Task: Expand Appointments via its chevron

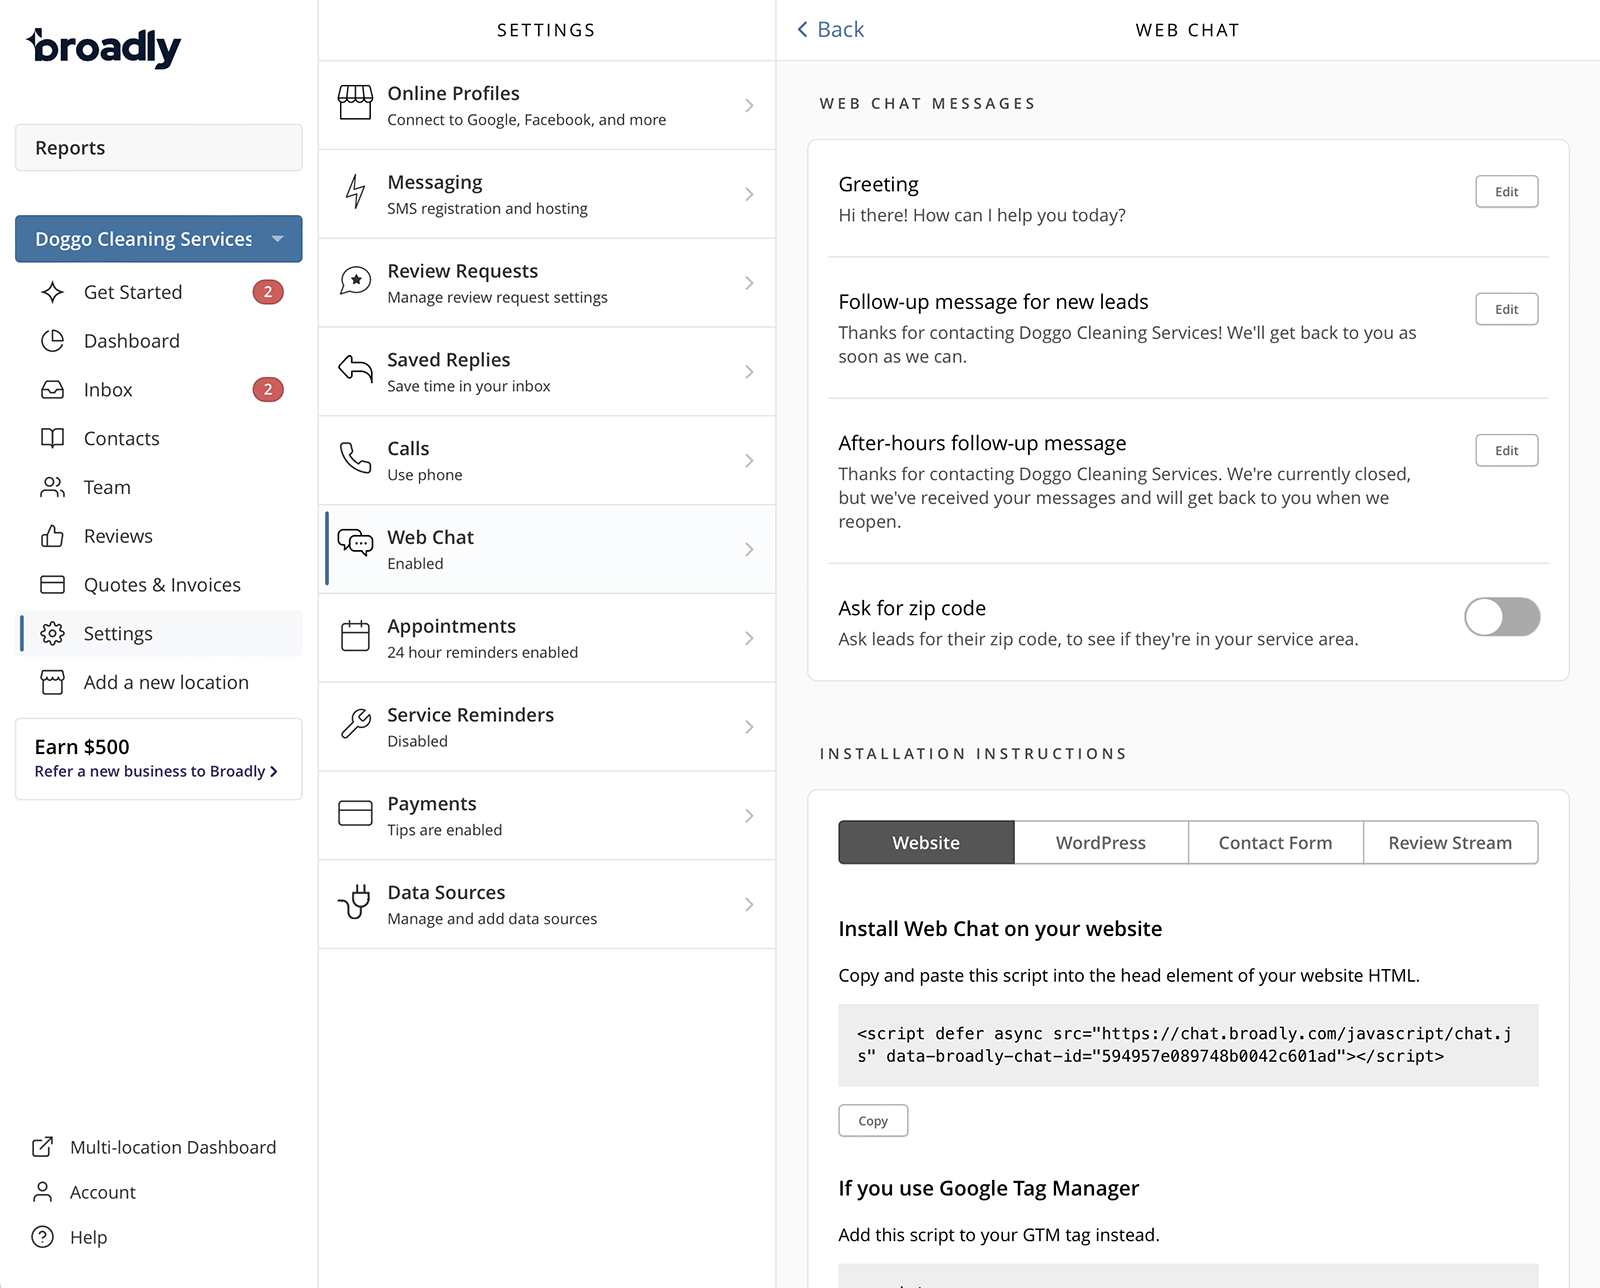Action: (749, 638)
